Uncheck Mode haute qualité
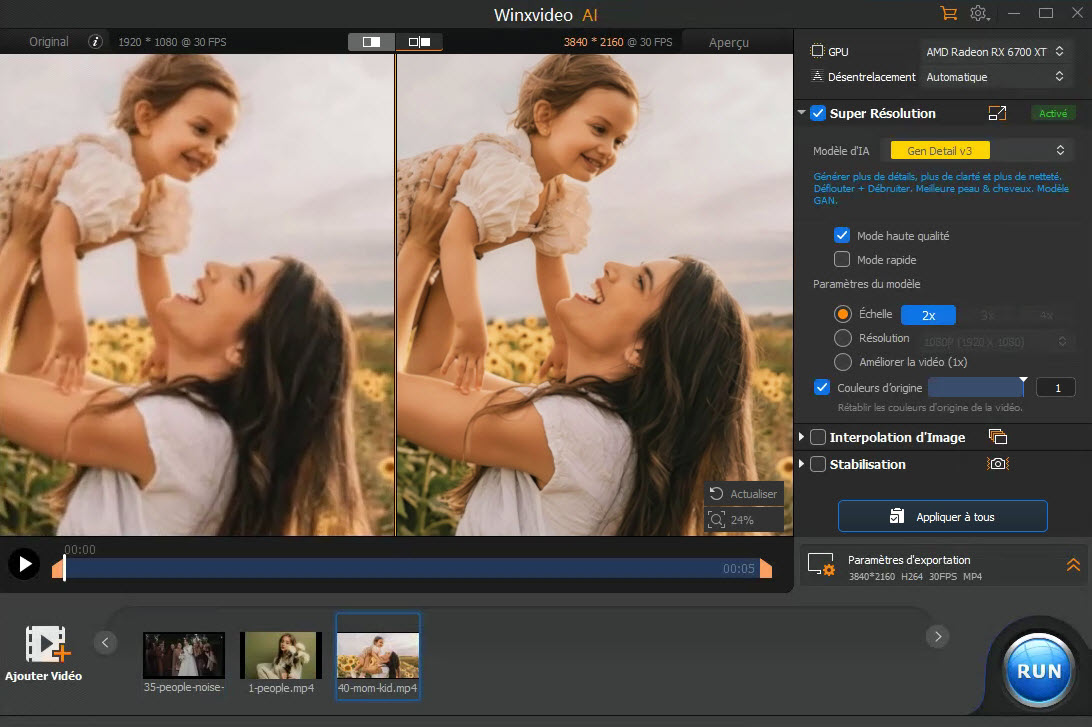Screen dimensions: 1092x727 (x=842, y=235)
